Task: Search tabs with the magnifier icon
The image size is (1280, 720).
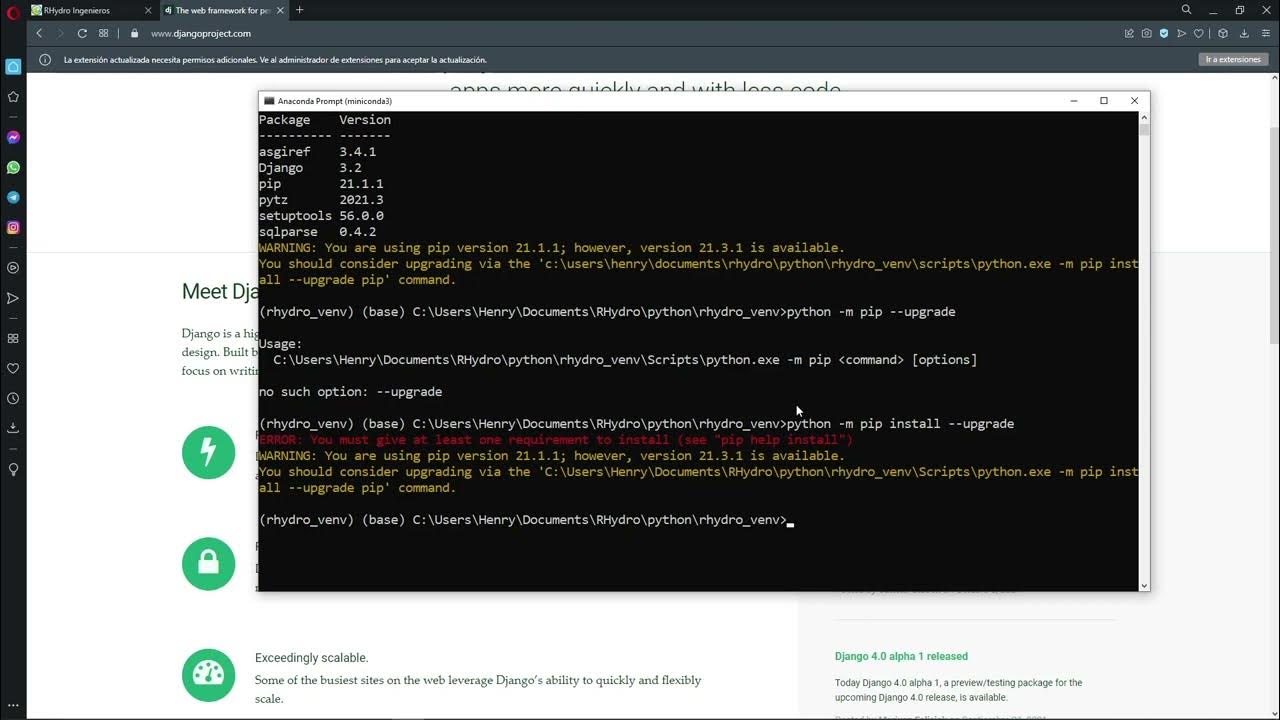Action: [1186, 10]
